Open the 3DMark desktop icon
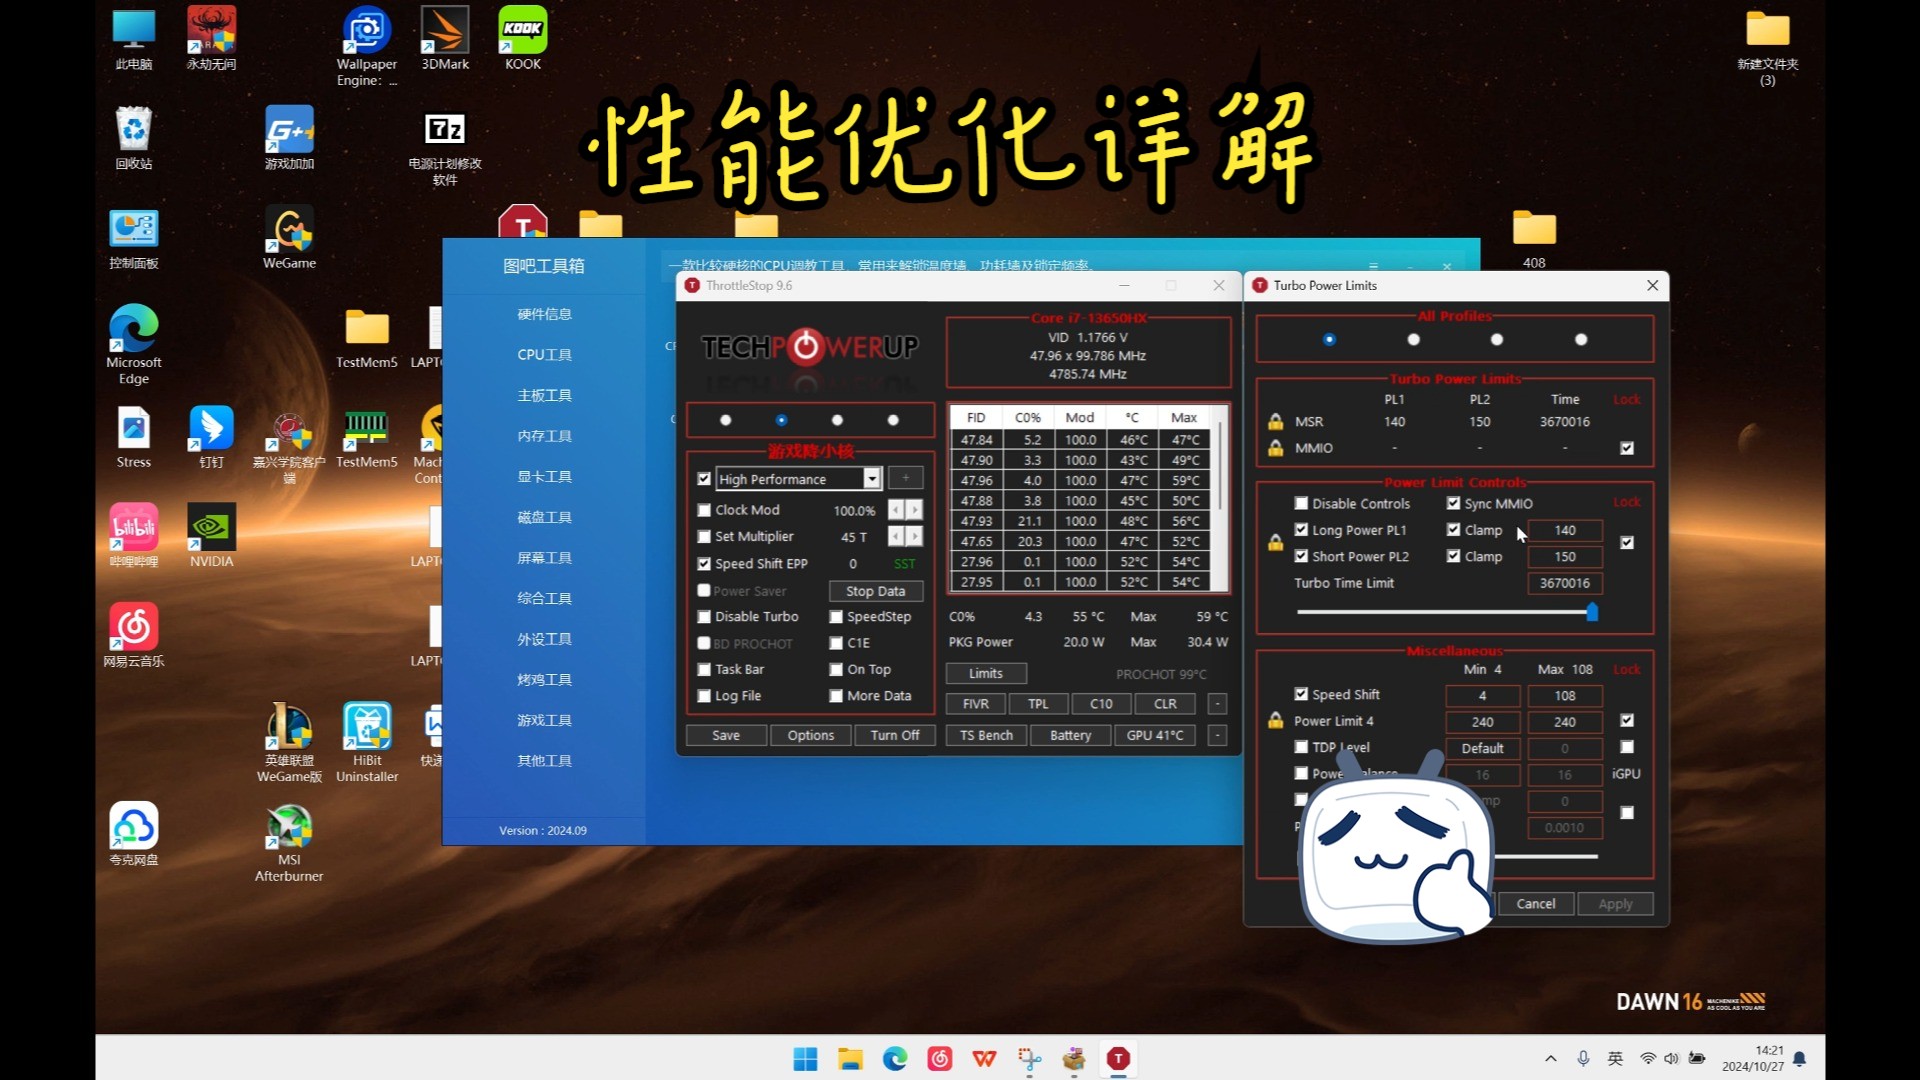1920x1080 pixels. [x=445, y=38]
